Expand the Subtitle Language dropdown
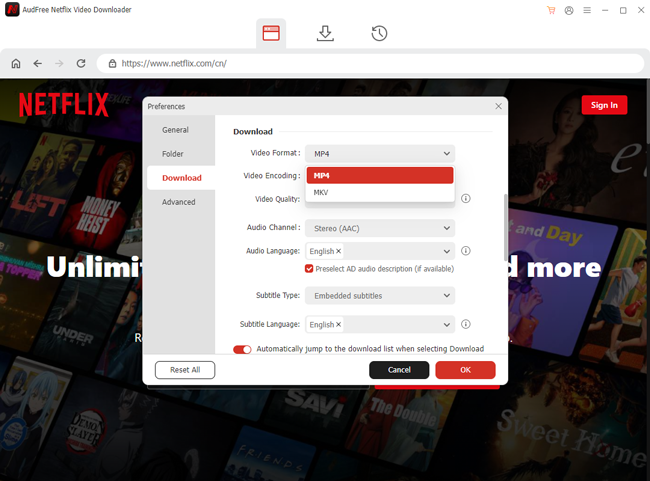This screenshot has height=481, width=650. coord(446,325)
